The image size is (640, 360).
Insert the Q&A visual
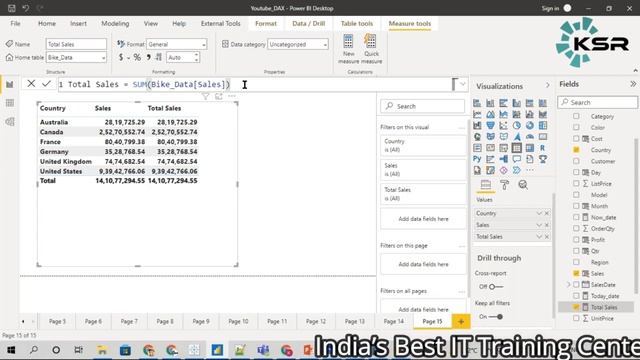(x=516, y=159)
